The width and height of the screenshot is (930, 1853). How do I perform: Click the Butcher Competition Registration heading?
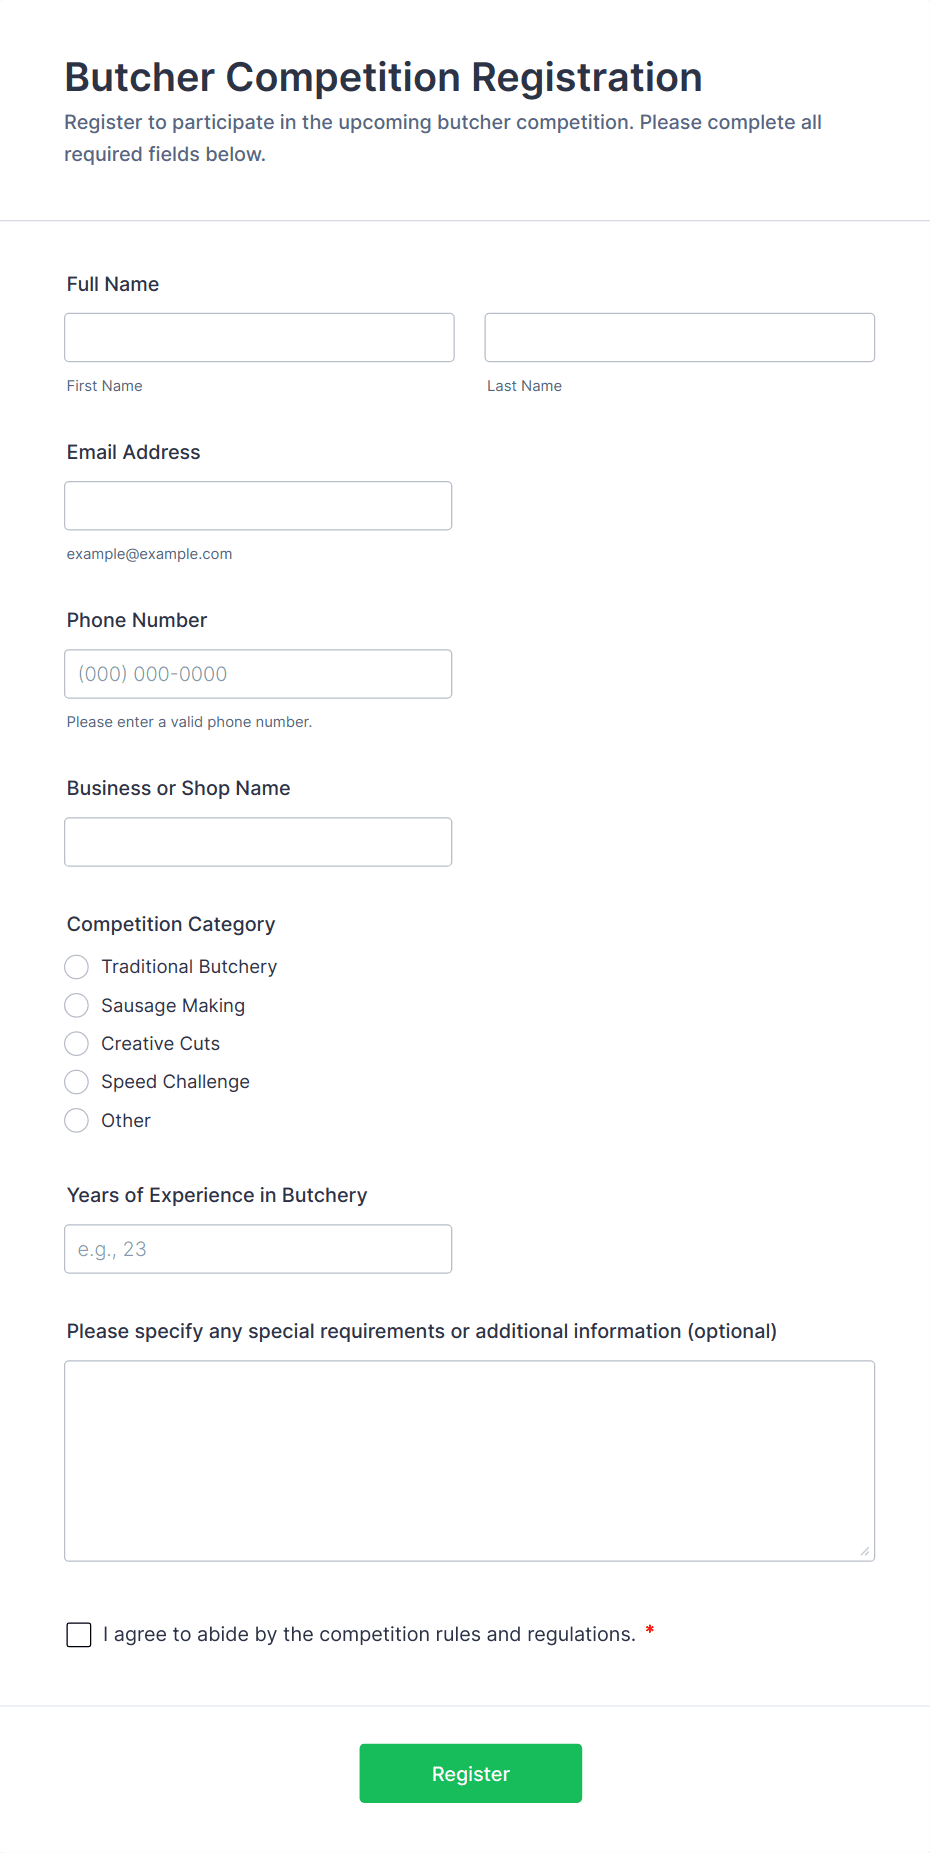[383, 77]
